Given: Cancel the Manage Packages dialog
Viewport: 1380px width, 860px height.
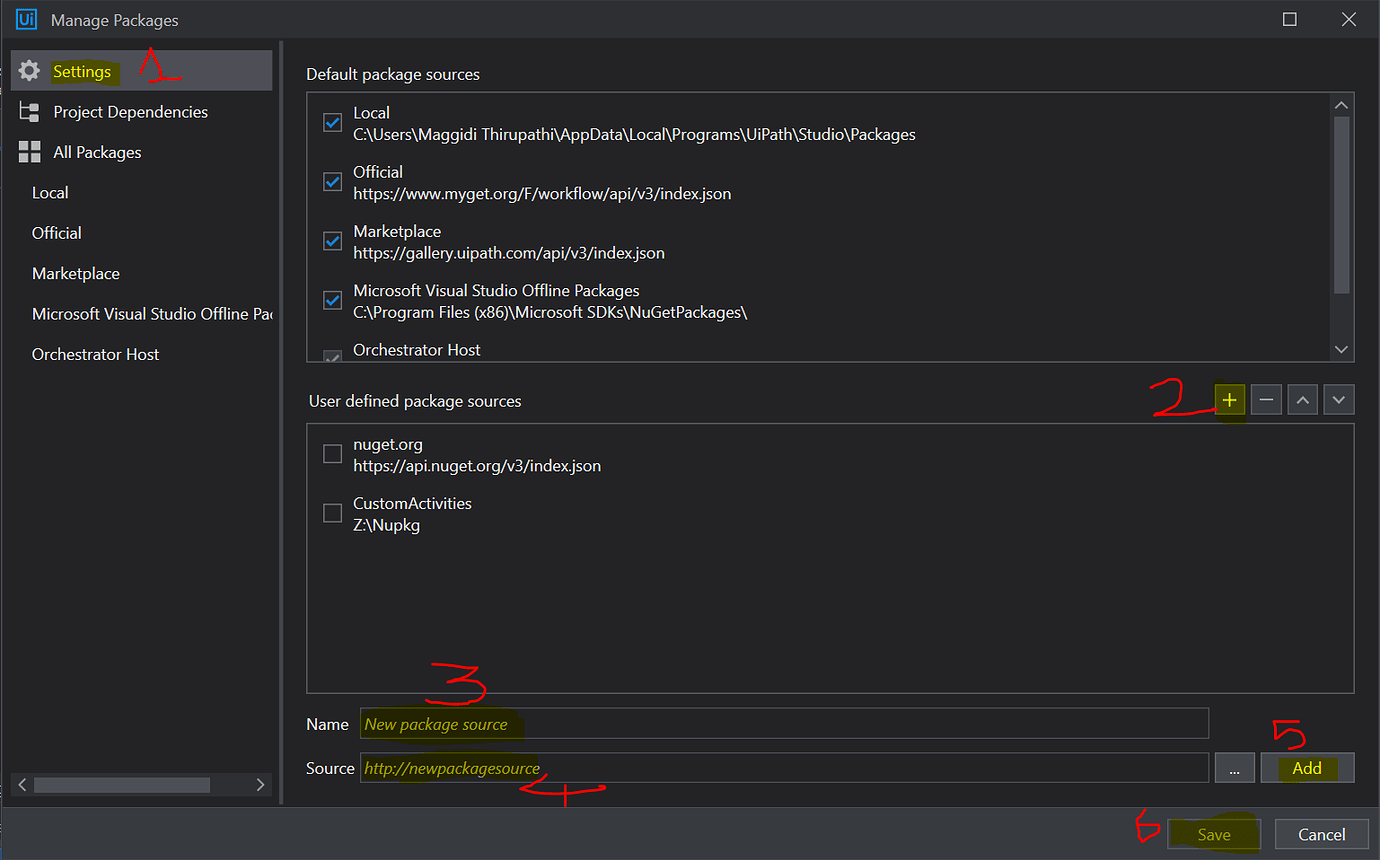Looking at the screenshot, I should coord(1321,834).
